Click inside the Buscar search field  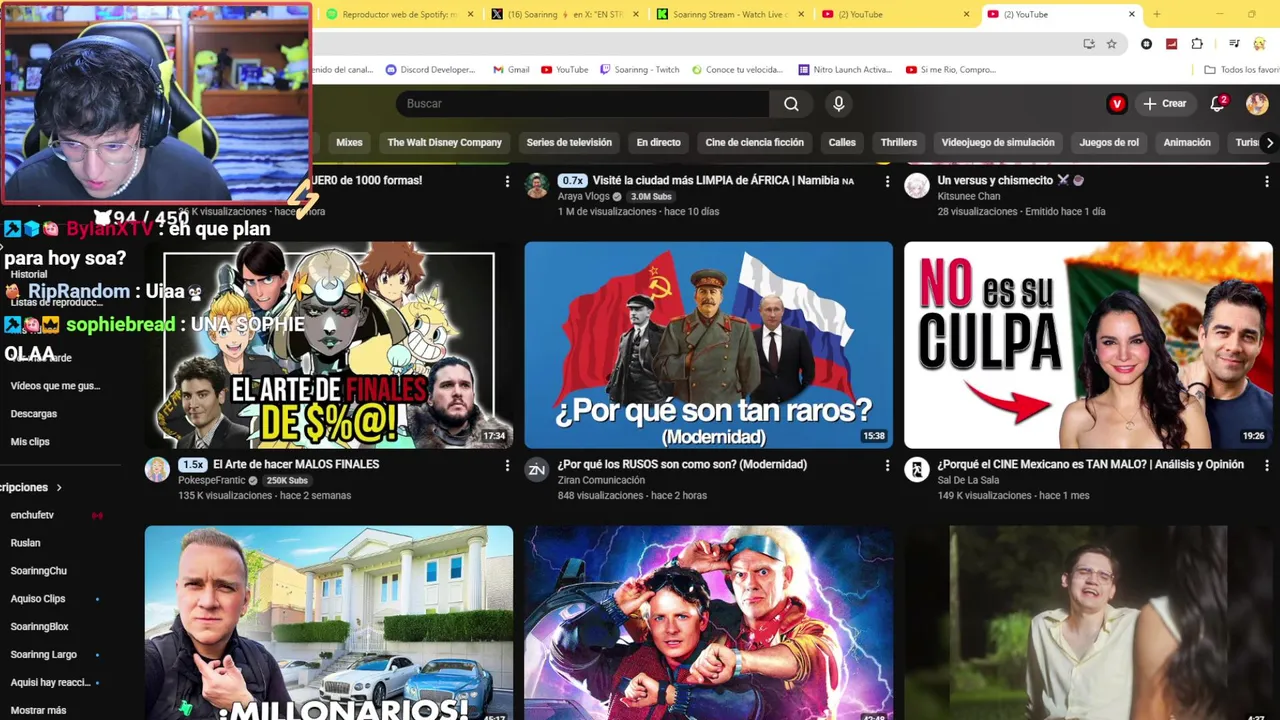click(583, 104)
